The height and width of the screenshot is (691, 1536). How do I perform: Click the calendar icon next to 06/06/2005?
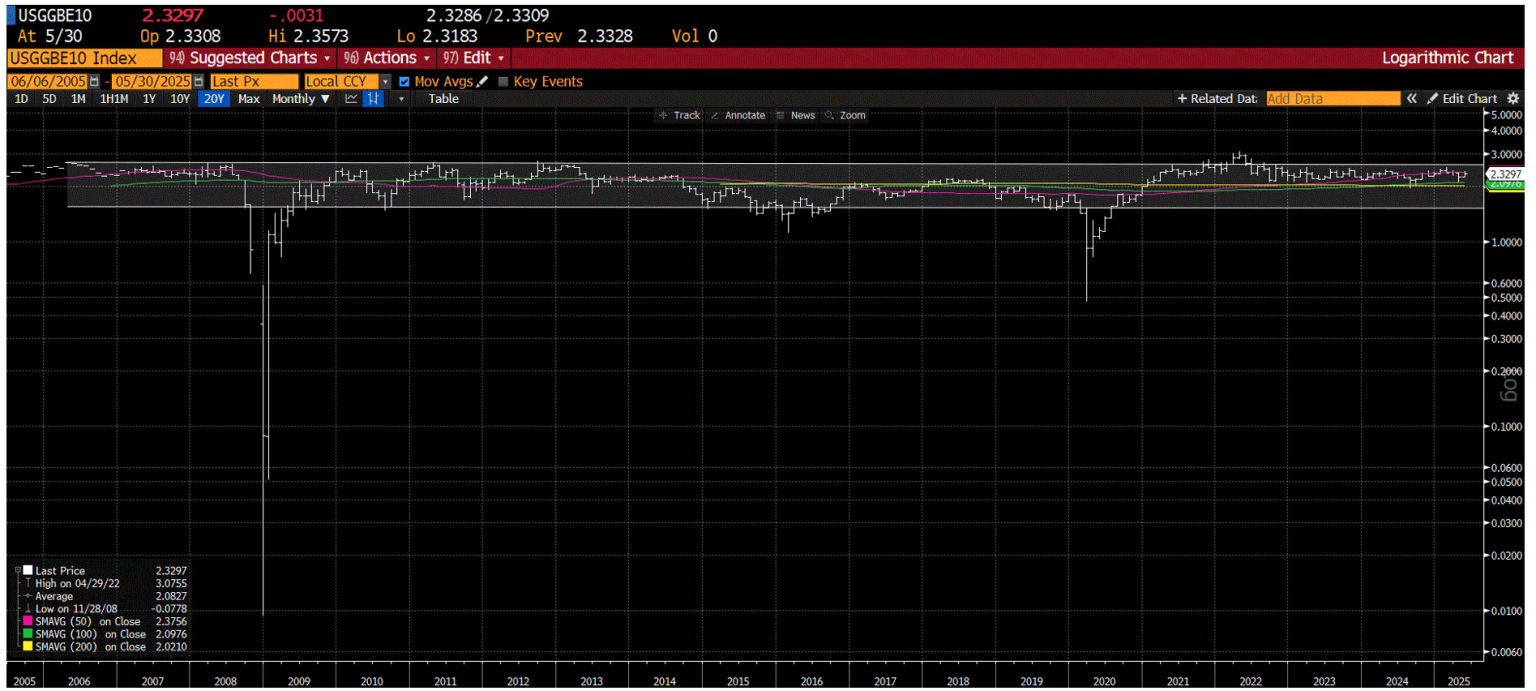tap(94, 81)
